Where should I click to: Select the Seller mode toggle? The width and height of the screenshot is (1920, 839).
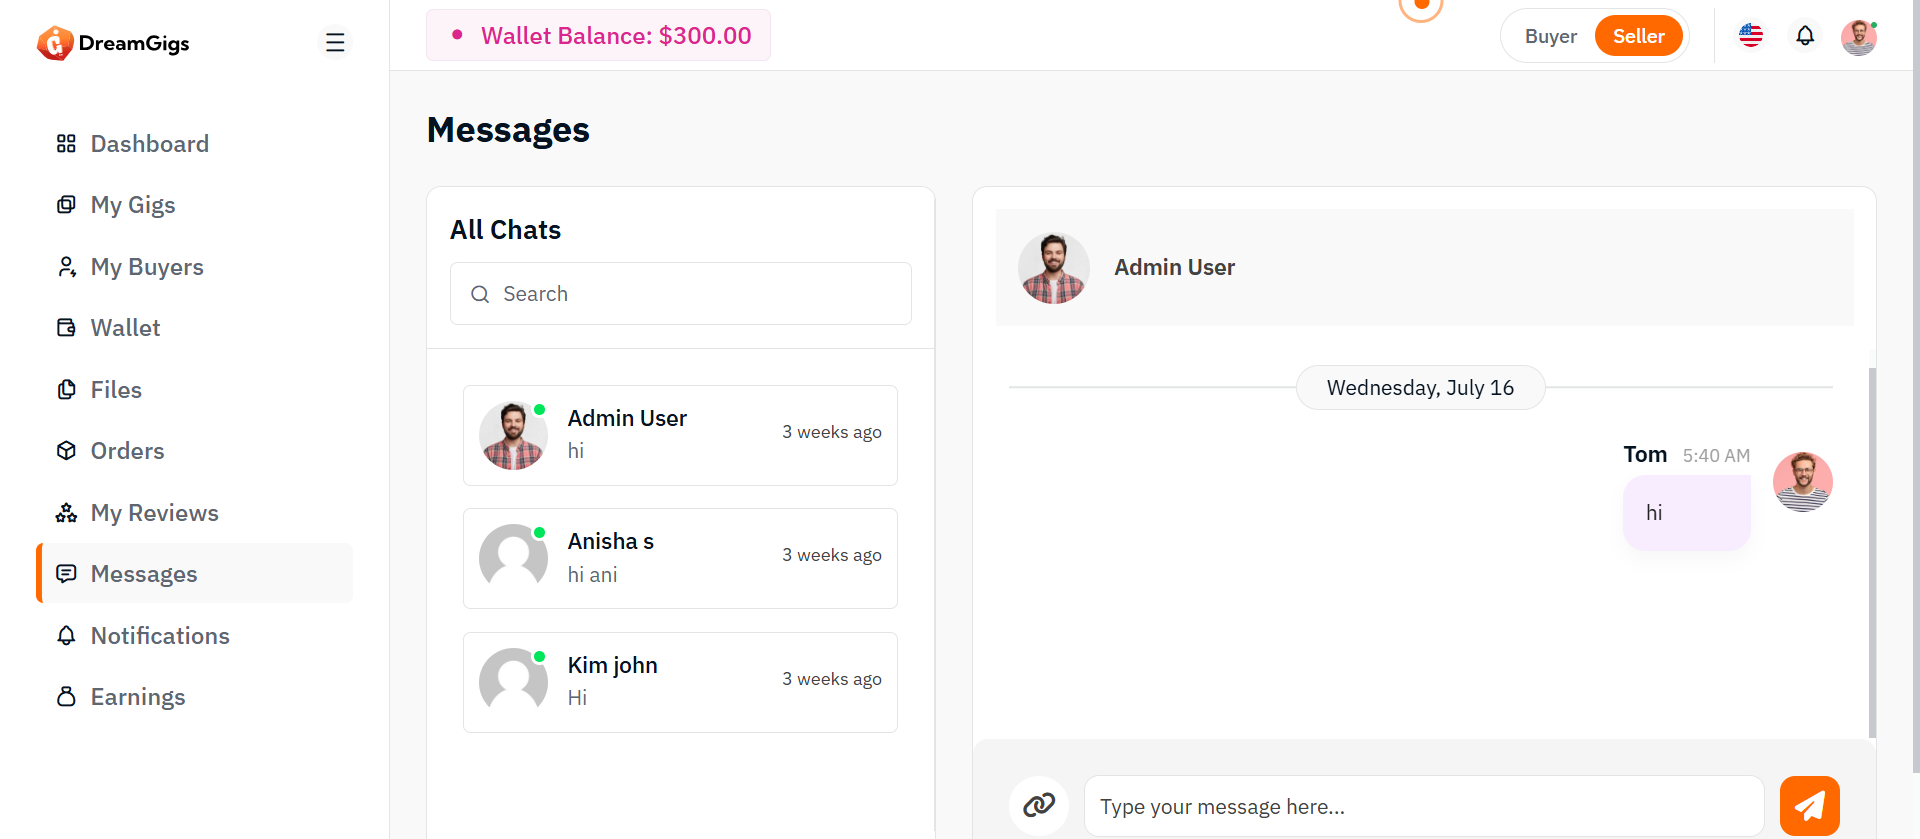(x=1638, y=36)
